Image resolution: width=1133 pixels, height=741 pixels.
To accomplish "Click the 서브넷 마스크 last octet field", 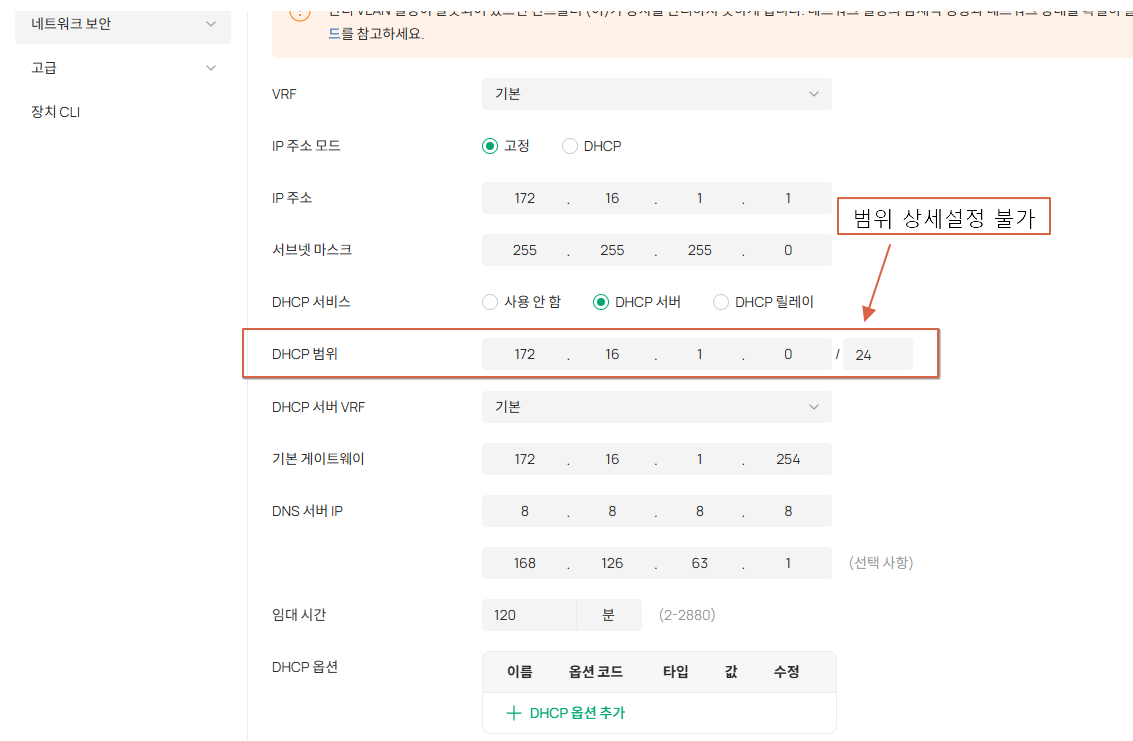I will coord(788,250).
